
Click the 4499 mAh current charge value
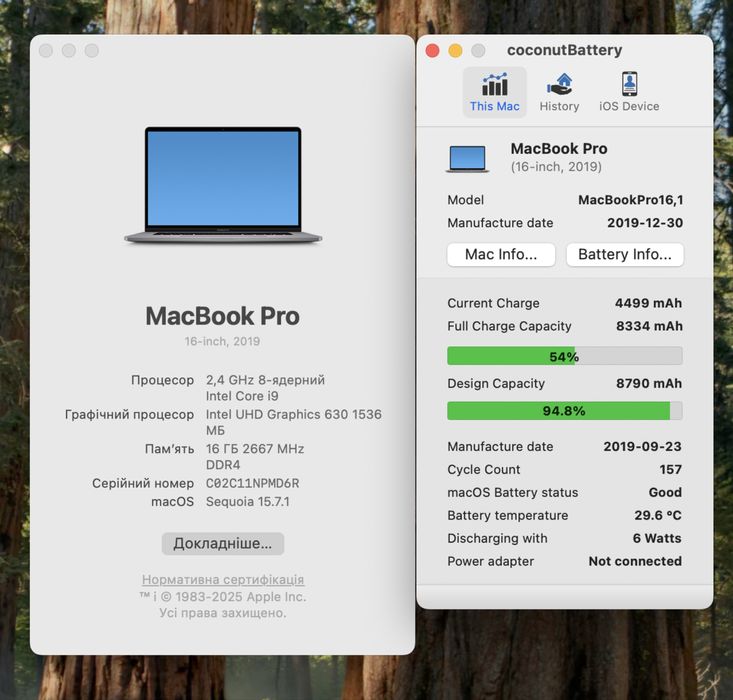[648, 303]
